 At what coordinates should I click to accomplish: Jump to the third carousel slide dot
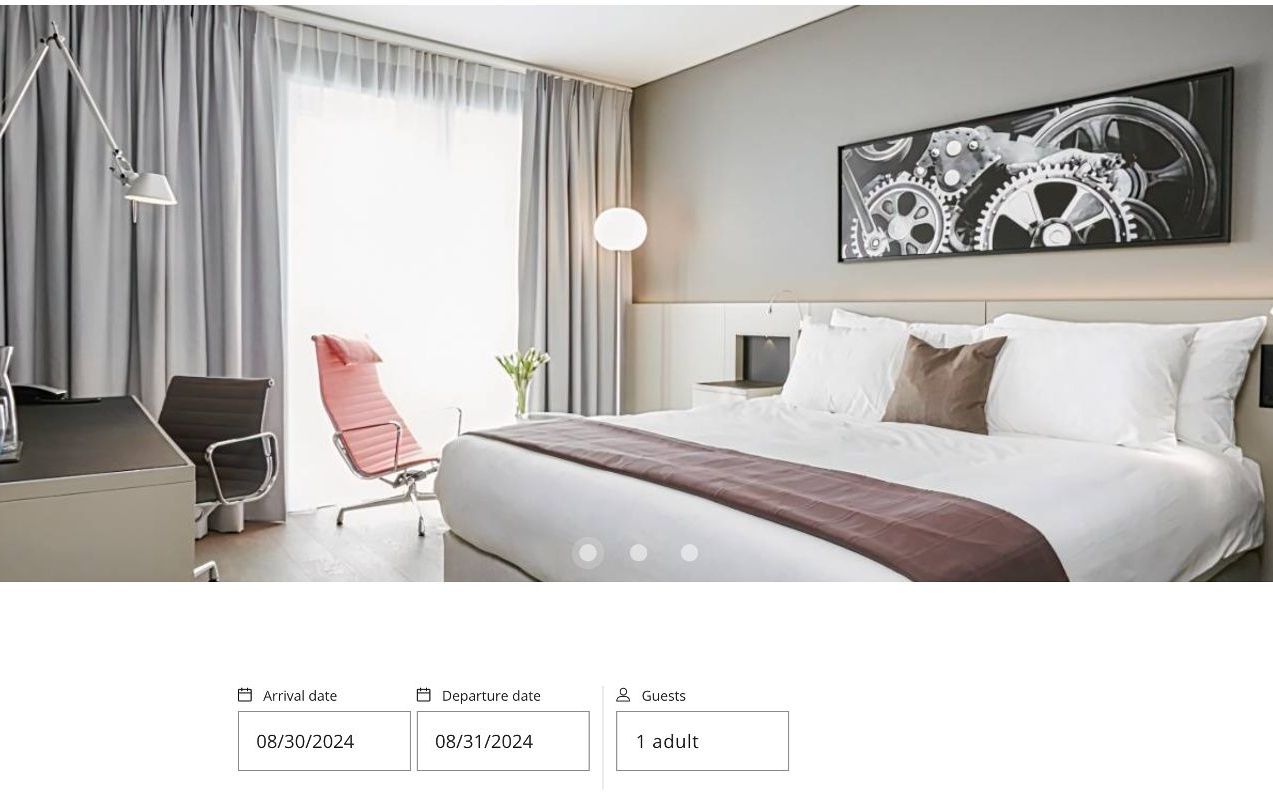tap(689, 553)
